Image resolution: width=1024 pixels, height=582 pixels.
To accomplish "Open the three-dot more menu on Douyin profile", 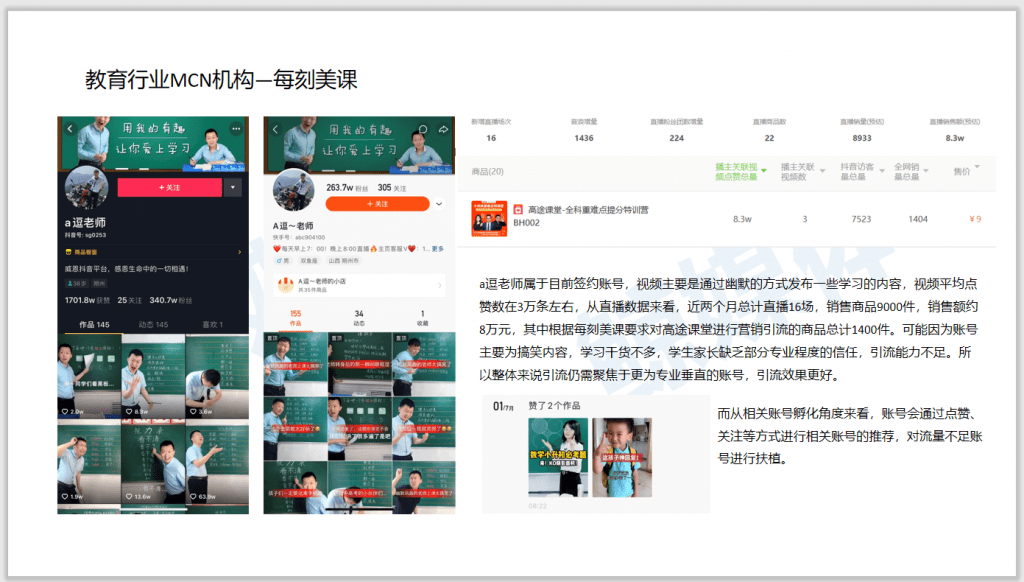I will point(236,129).
